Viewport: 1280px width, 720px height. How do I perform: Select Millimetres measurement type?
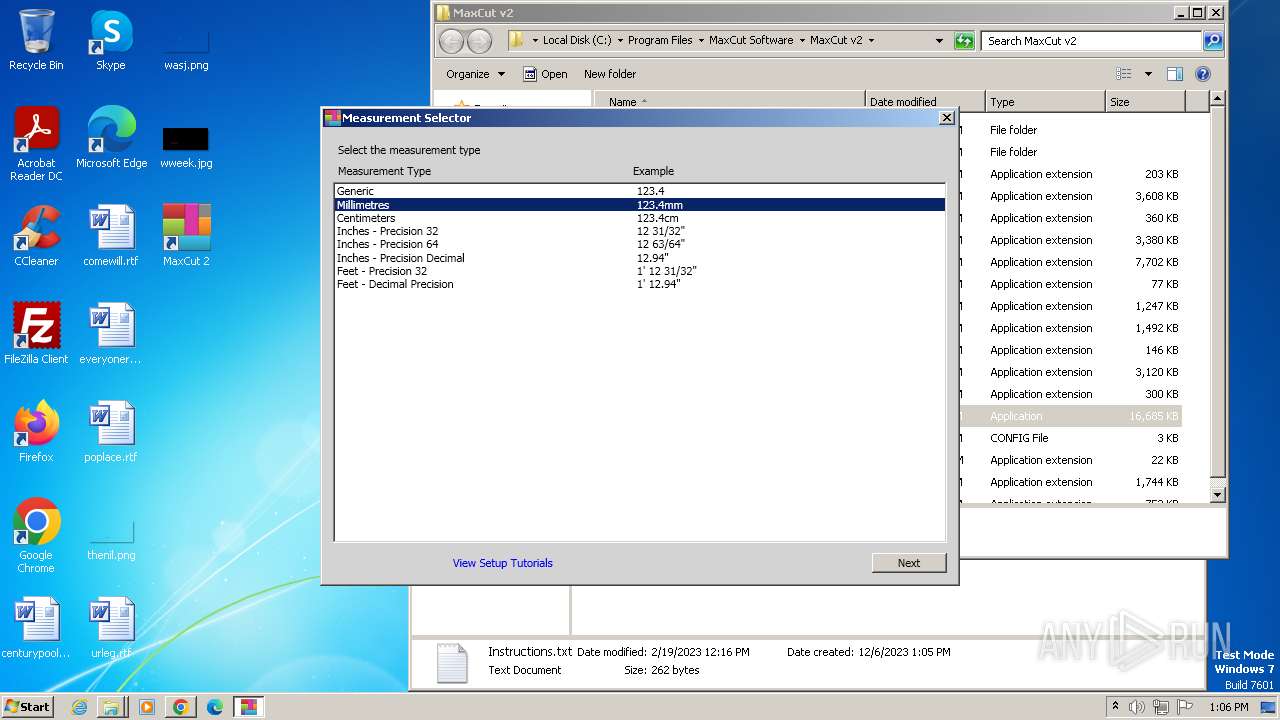[x=640, y=205]
